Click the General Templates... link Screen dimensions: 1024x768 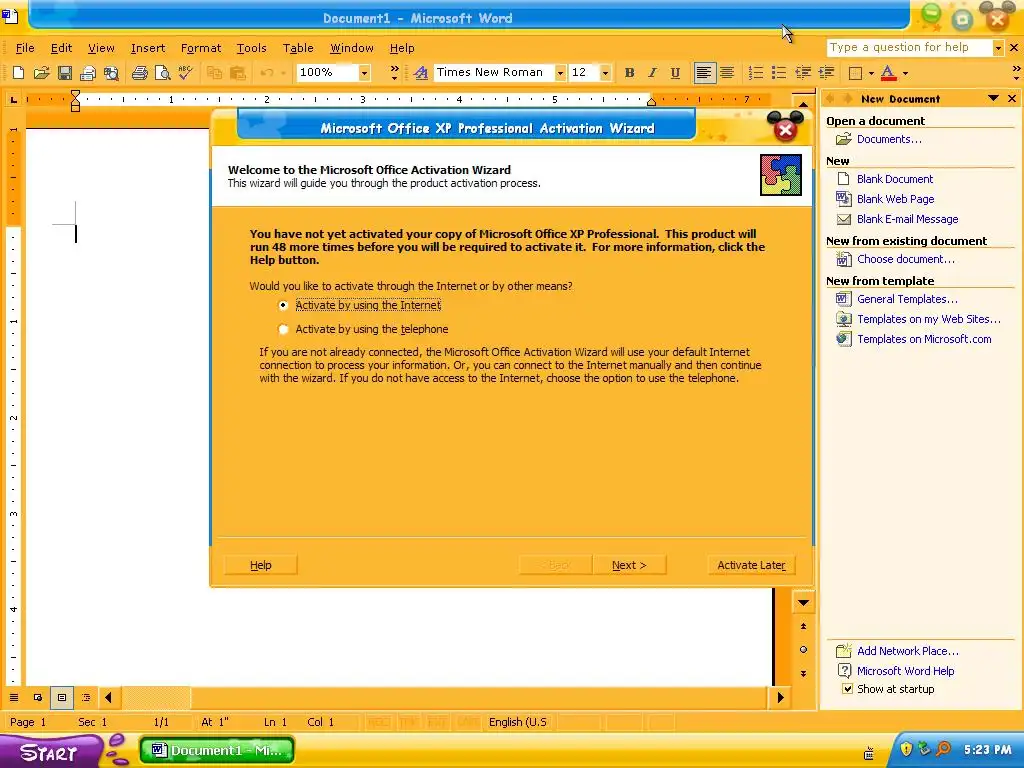tap(907, 299)
